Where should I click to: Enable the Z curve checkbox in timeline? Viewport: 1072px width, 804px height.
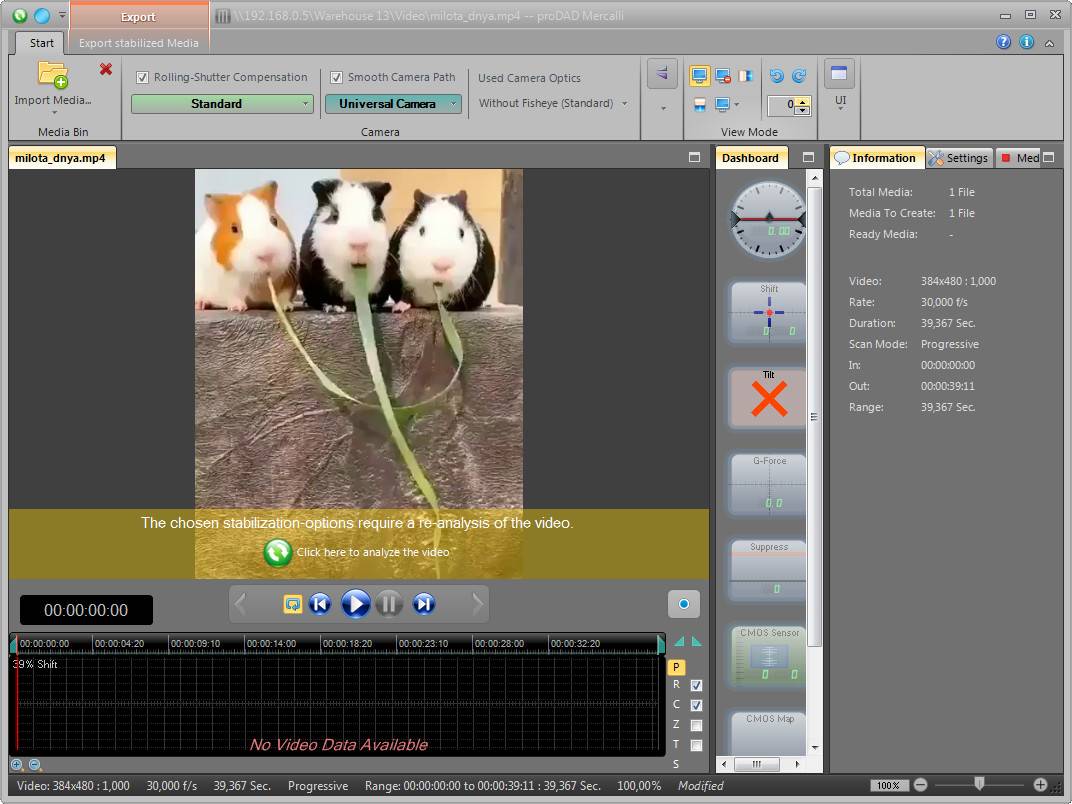pyautogui.click(x=696, y=725)
